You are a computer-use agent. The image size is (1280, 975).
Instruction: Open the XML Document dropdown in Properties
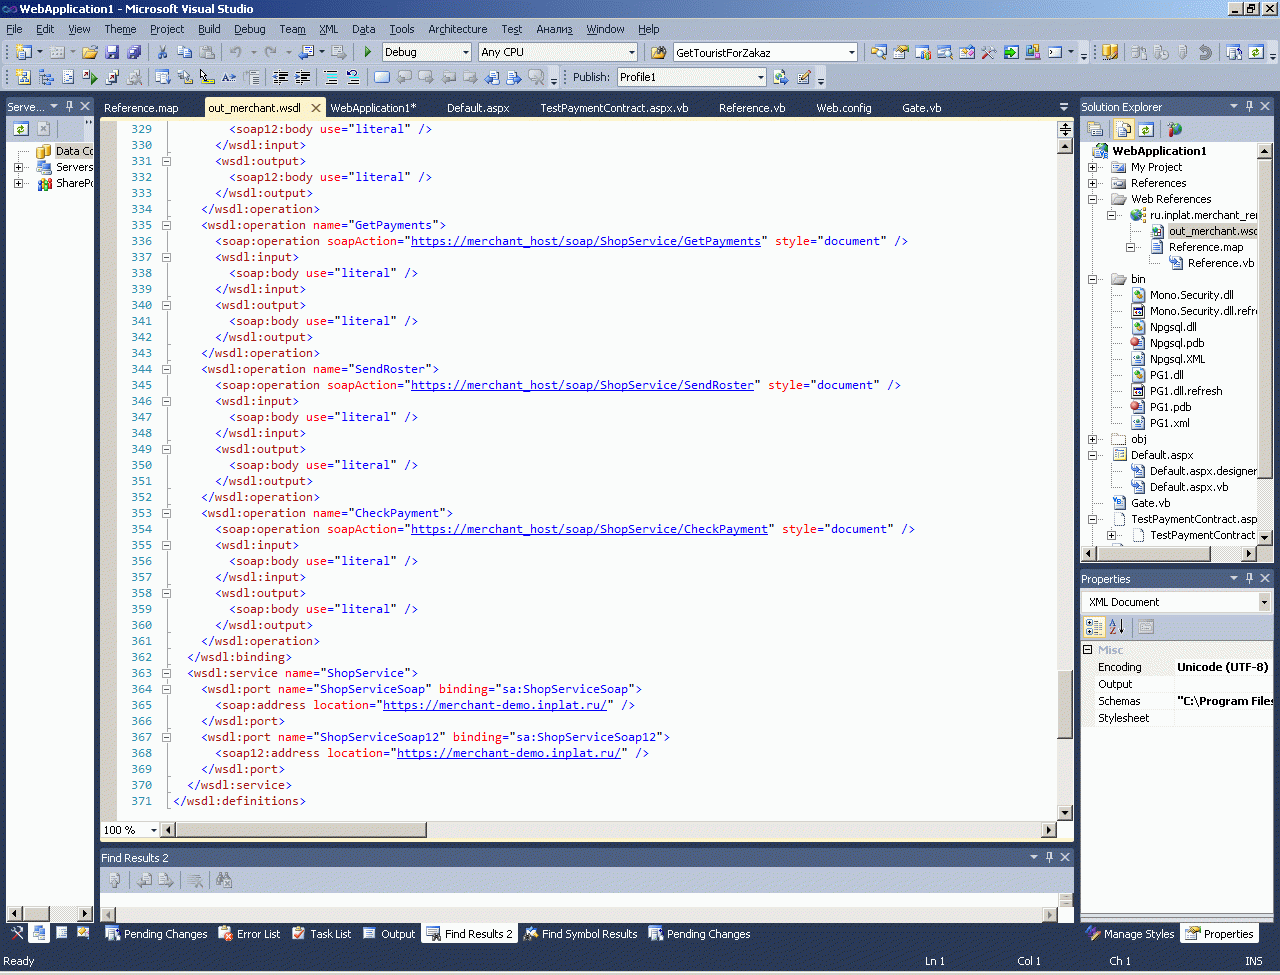click(1264, 602)
